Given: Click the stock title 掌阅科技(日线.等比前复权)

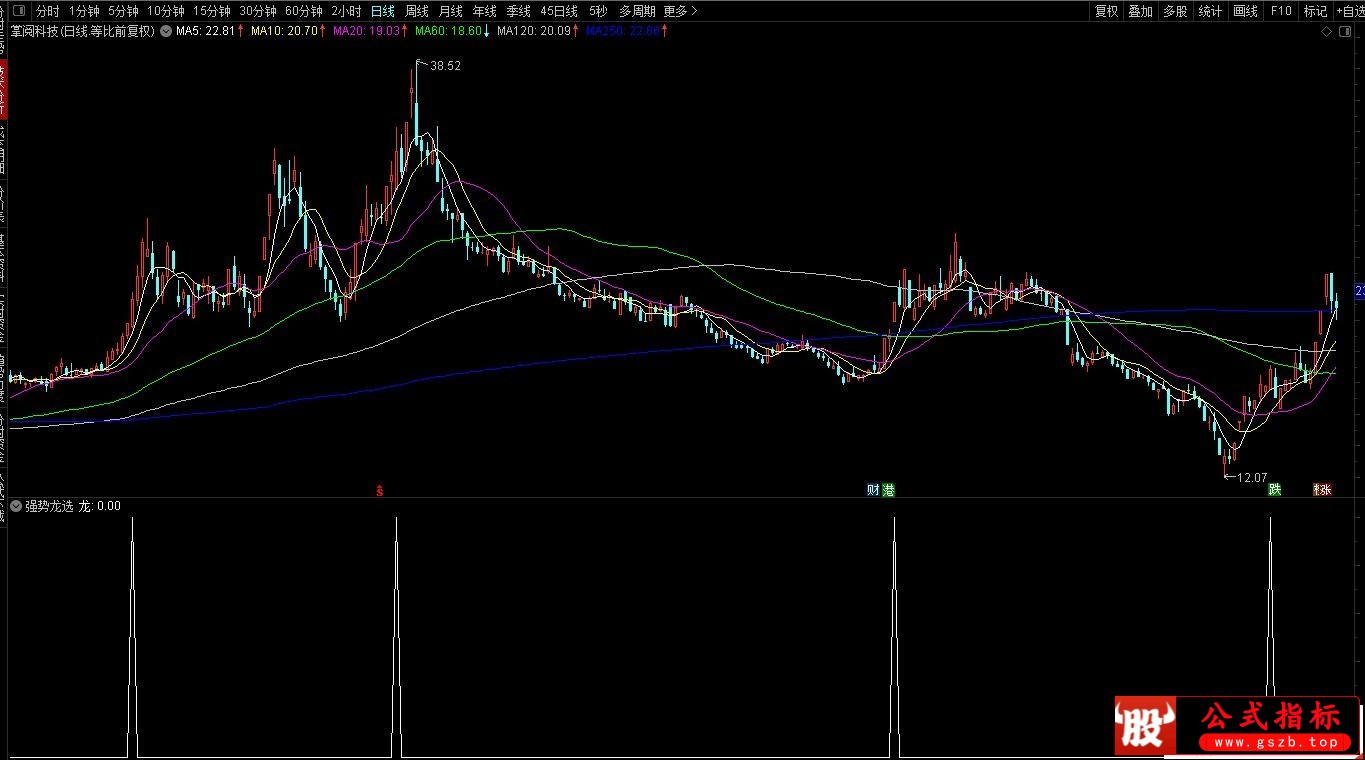Looking at the screenshot, I should click(x=83, y=31).
